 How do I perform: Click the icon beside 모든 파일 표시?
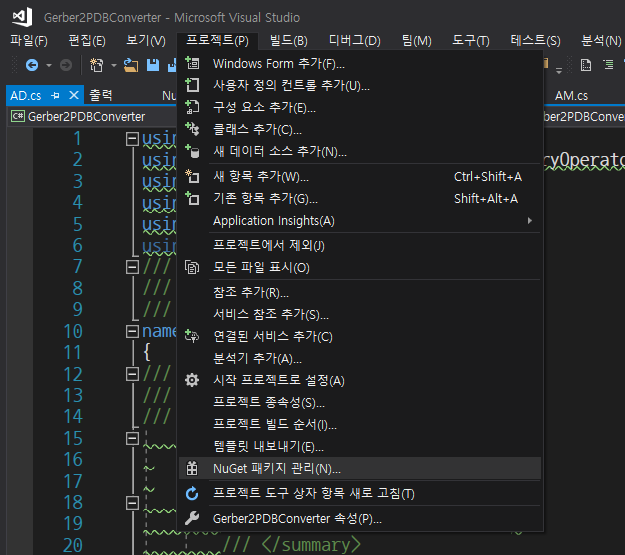(x=192, y=267)
